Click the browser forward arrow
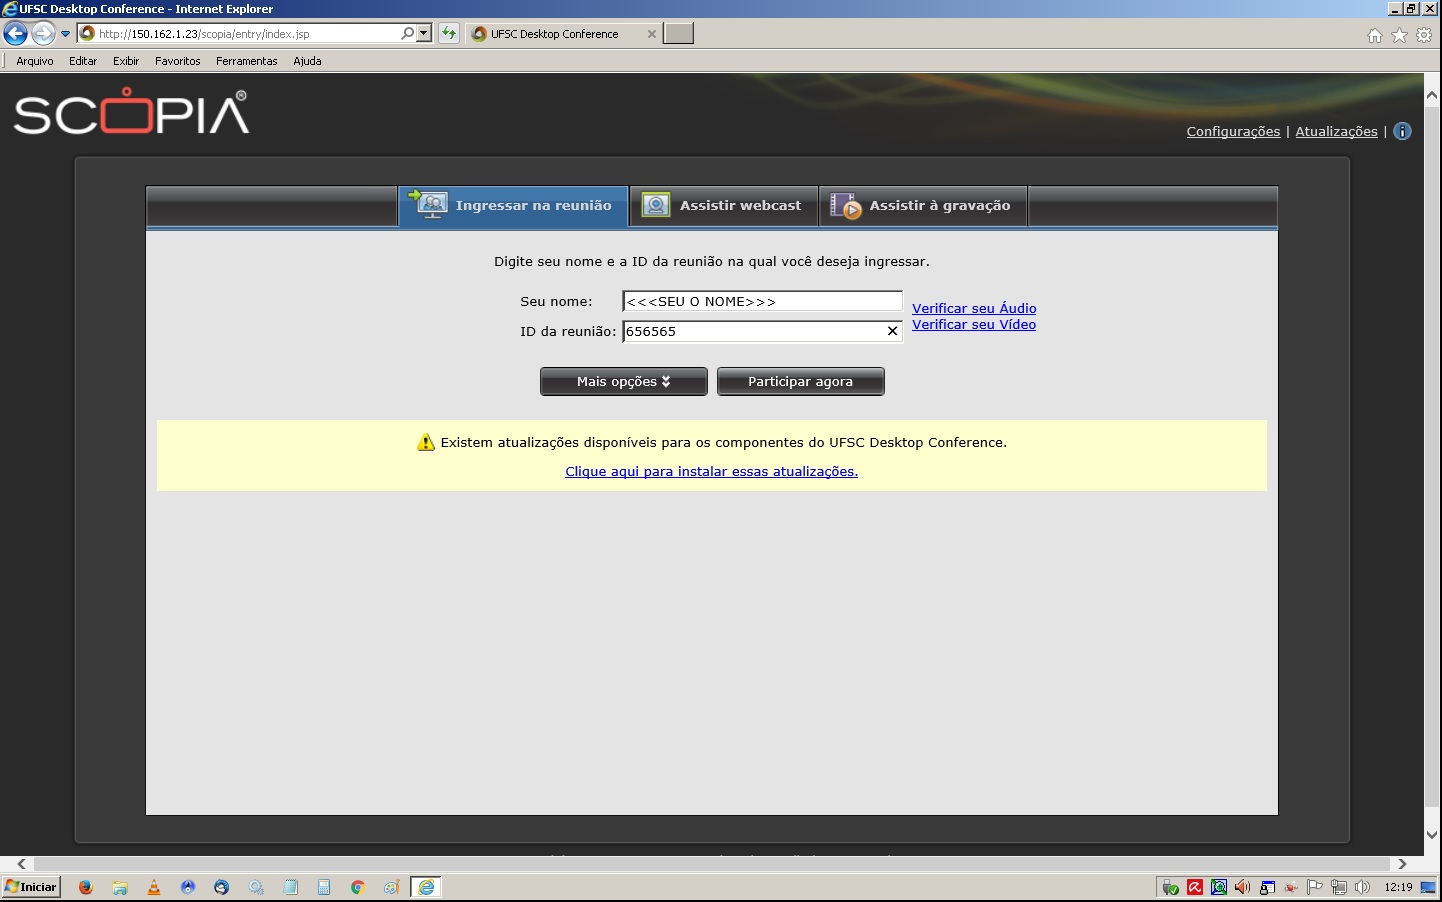This screenshot has width=1442, height=902. (x=43, y=33)
